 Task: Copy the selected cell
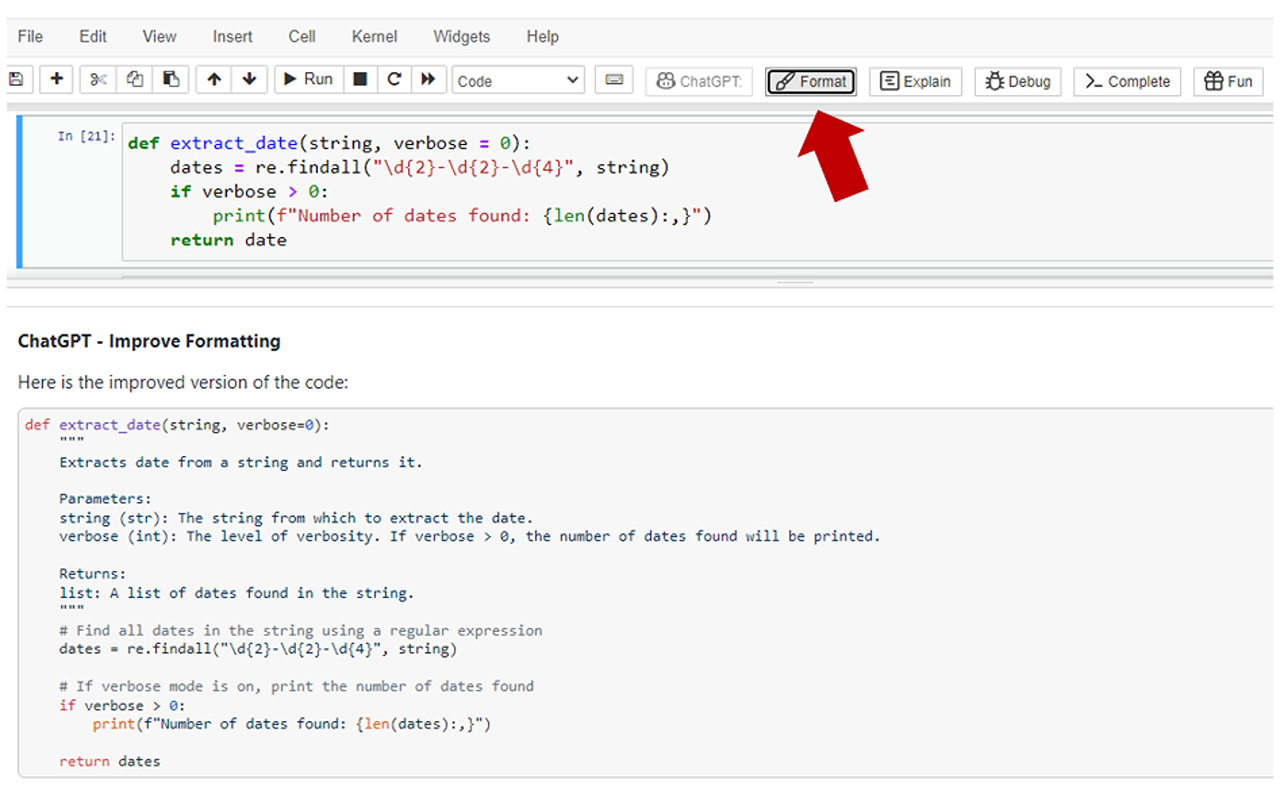[x=133, y=80]
